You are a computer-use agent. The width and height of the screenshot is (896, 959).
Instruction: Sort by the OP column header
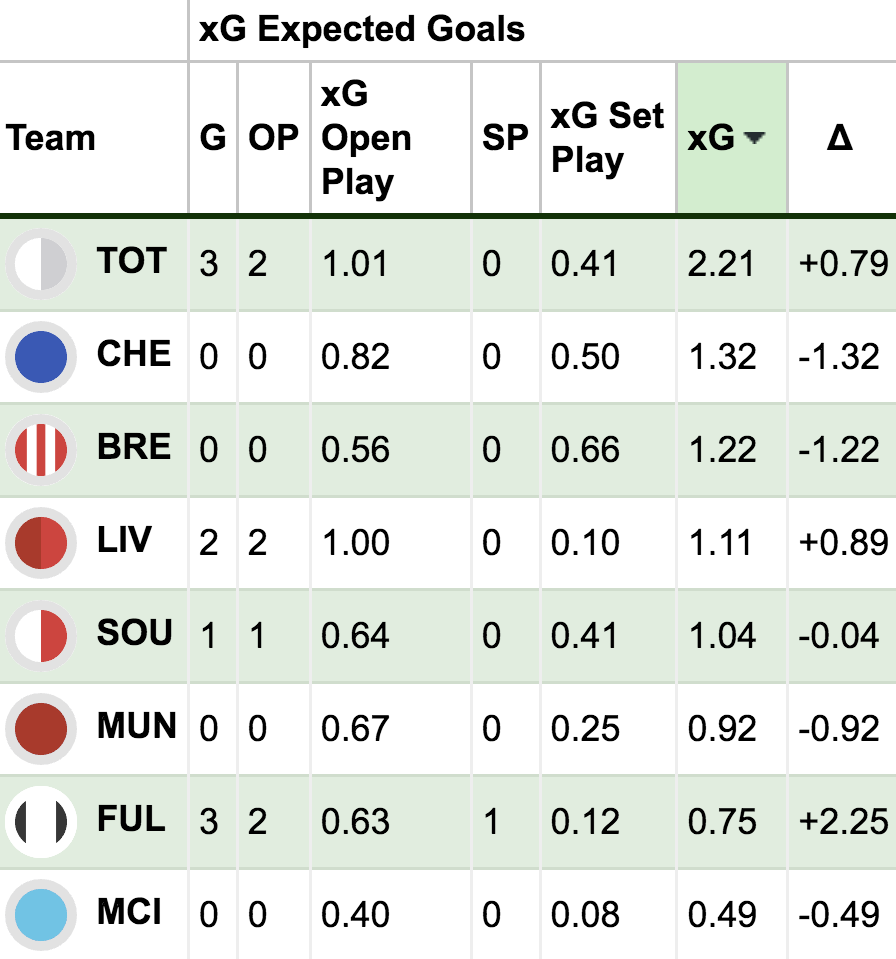[274, 138]
